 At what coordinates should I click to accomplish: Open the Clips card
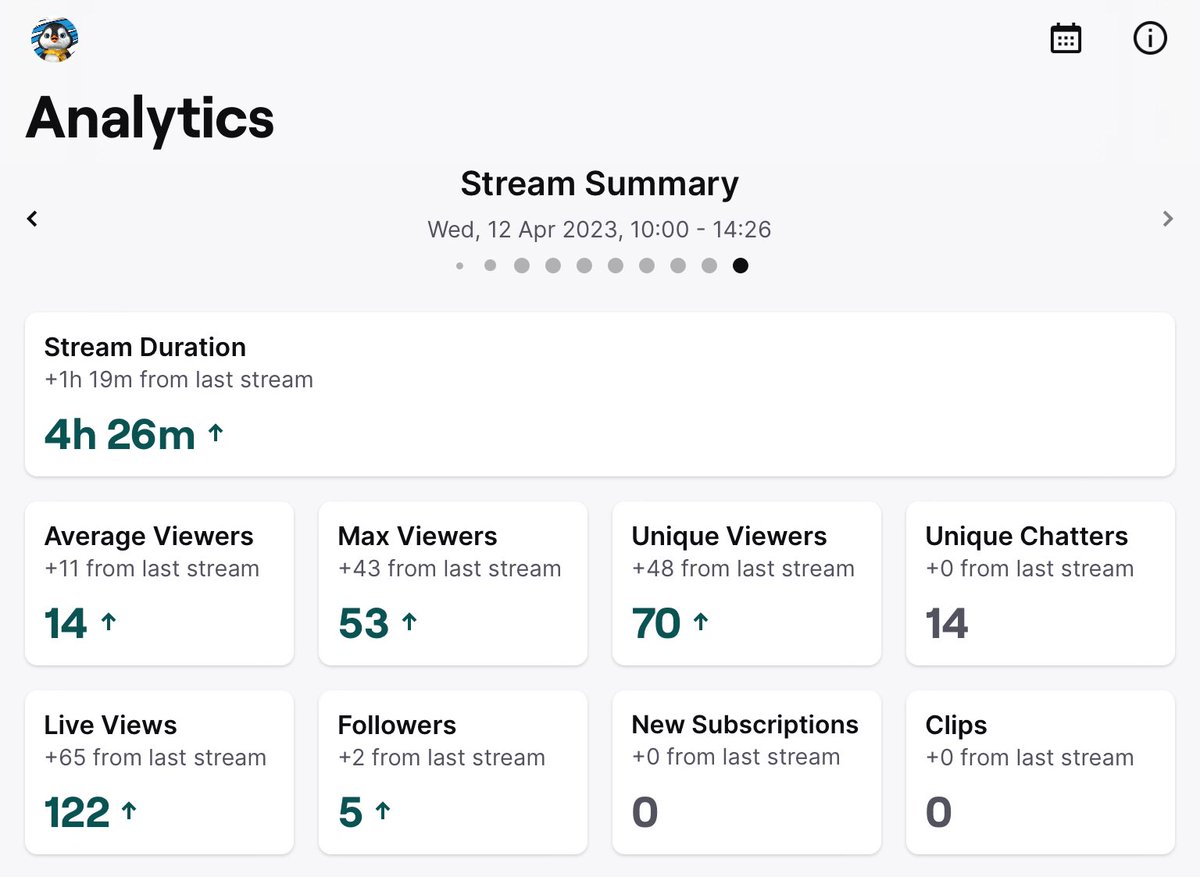point(1040,772)
